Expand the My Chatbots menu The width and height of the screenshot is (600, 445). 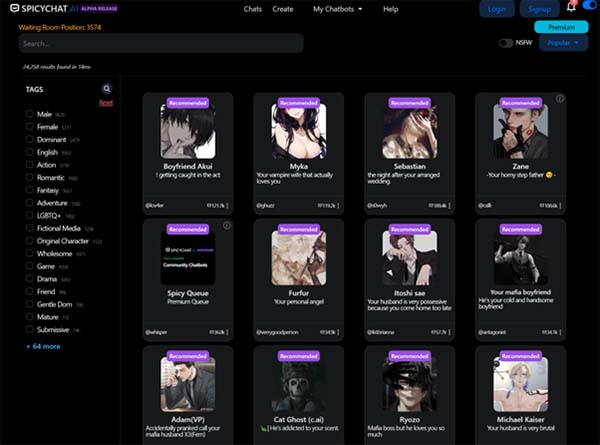pyautogui.click(x=338, y=9)
